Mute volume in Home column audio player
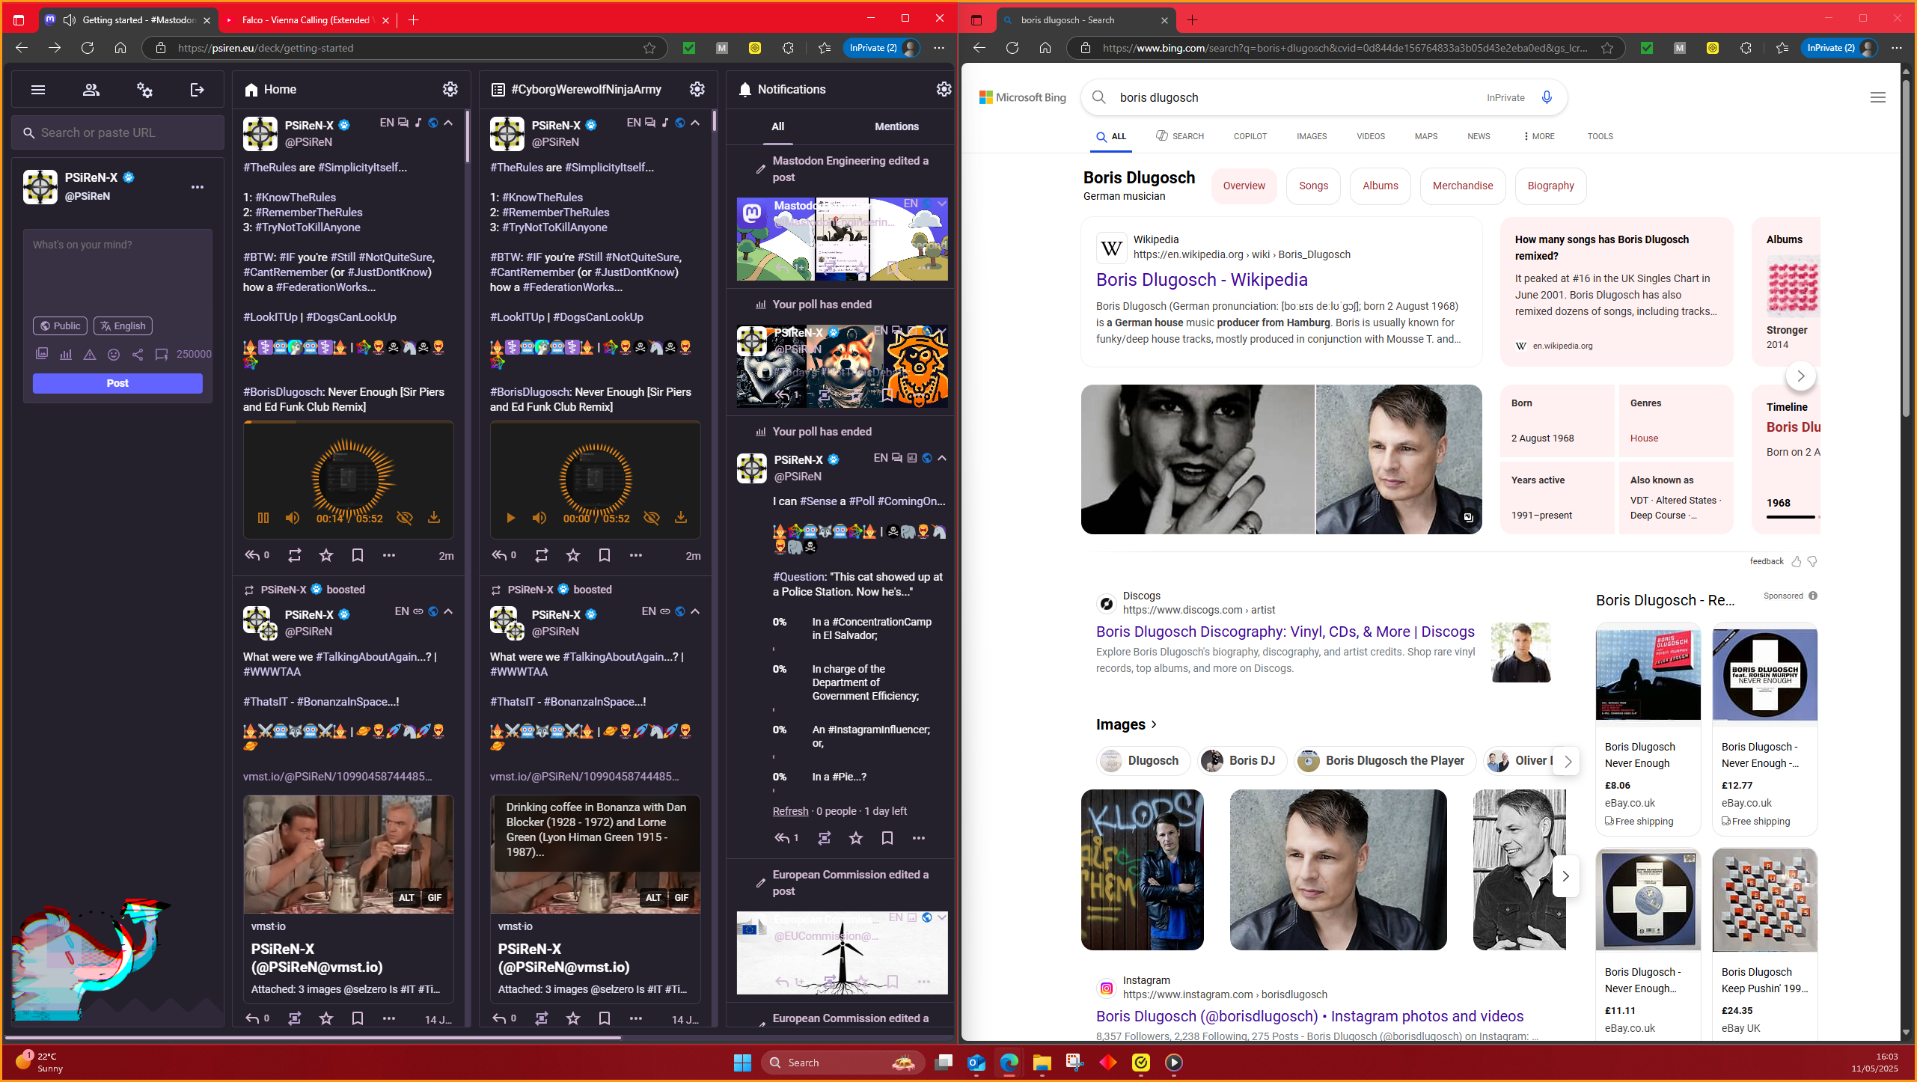1917x1082 pixels. (292, 518)
